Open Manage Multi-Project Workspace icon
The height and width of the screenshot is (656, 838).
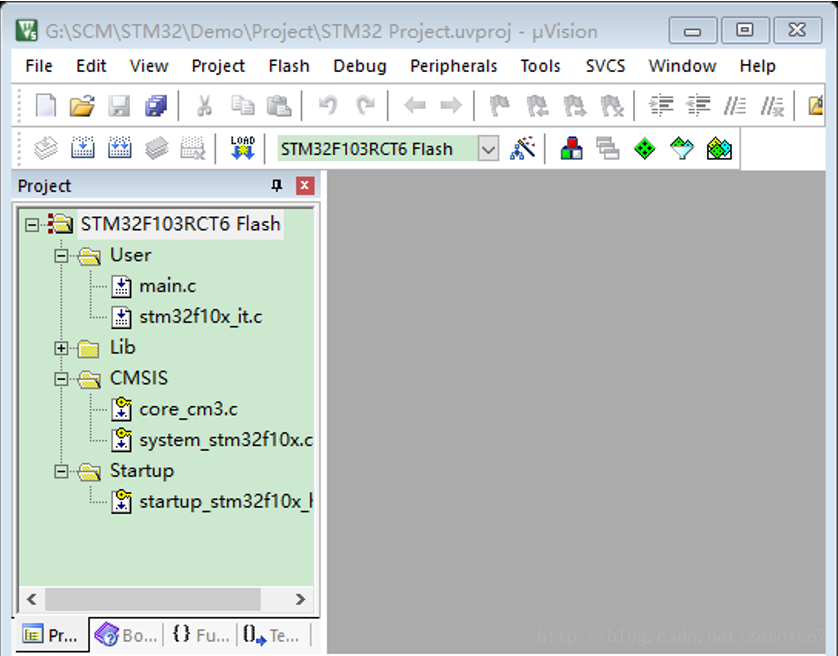pyautogui.click(x=608, y=148)
